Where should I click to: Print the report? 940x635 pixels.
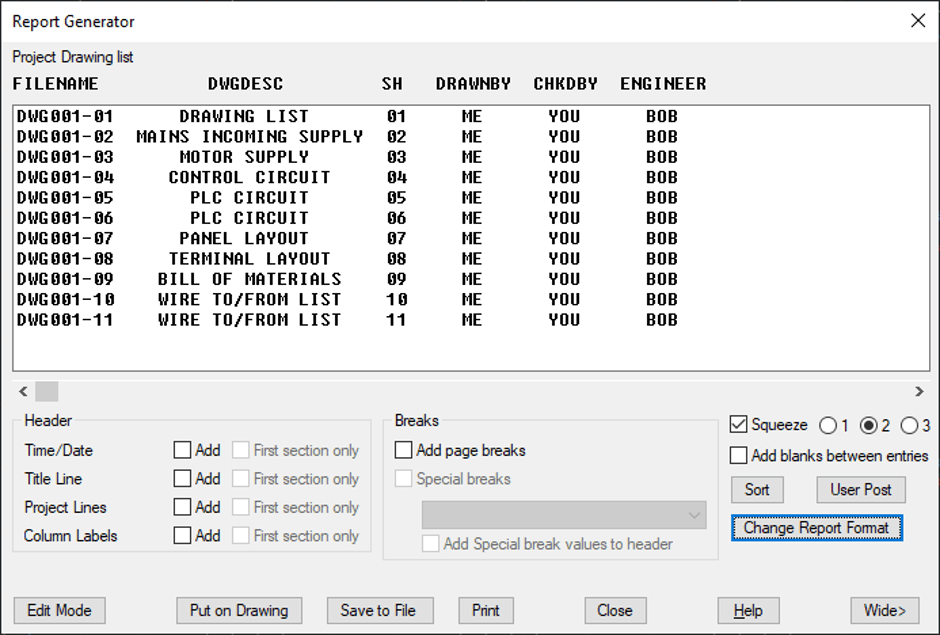pyautogui.click(x=486, y=610)
